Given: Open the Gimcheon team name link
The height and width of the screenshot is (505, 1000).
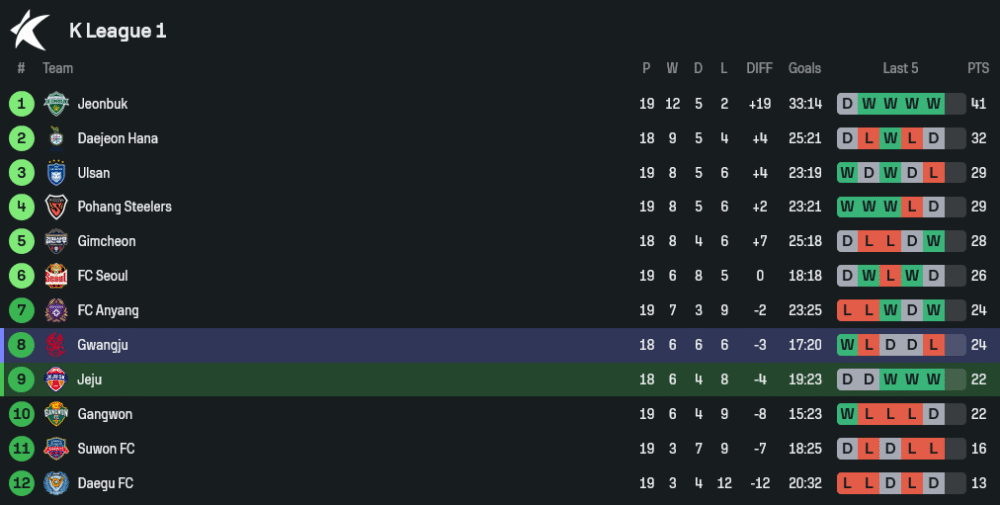Looking at the screenshot, I should point(106,242).
